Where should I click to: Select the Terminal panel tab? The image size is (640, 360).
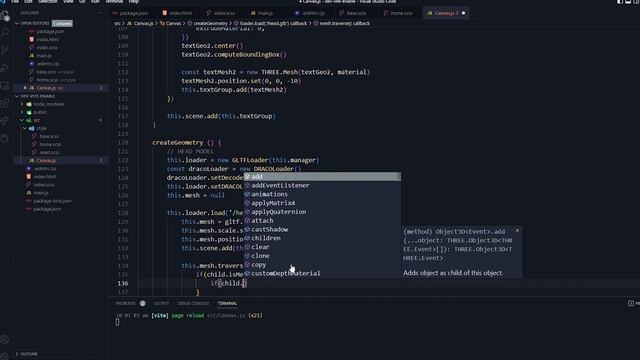click(227, 303)
